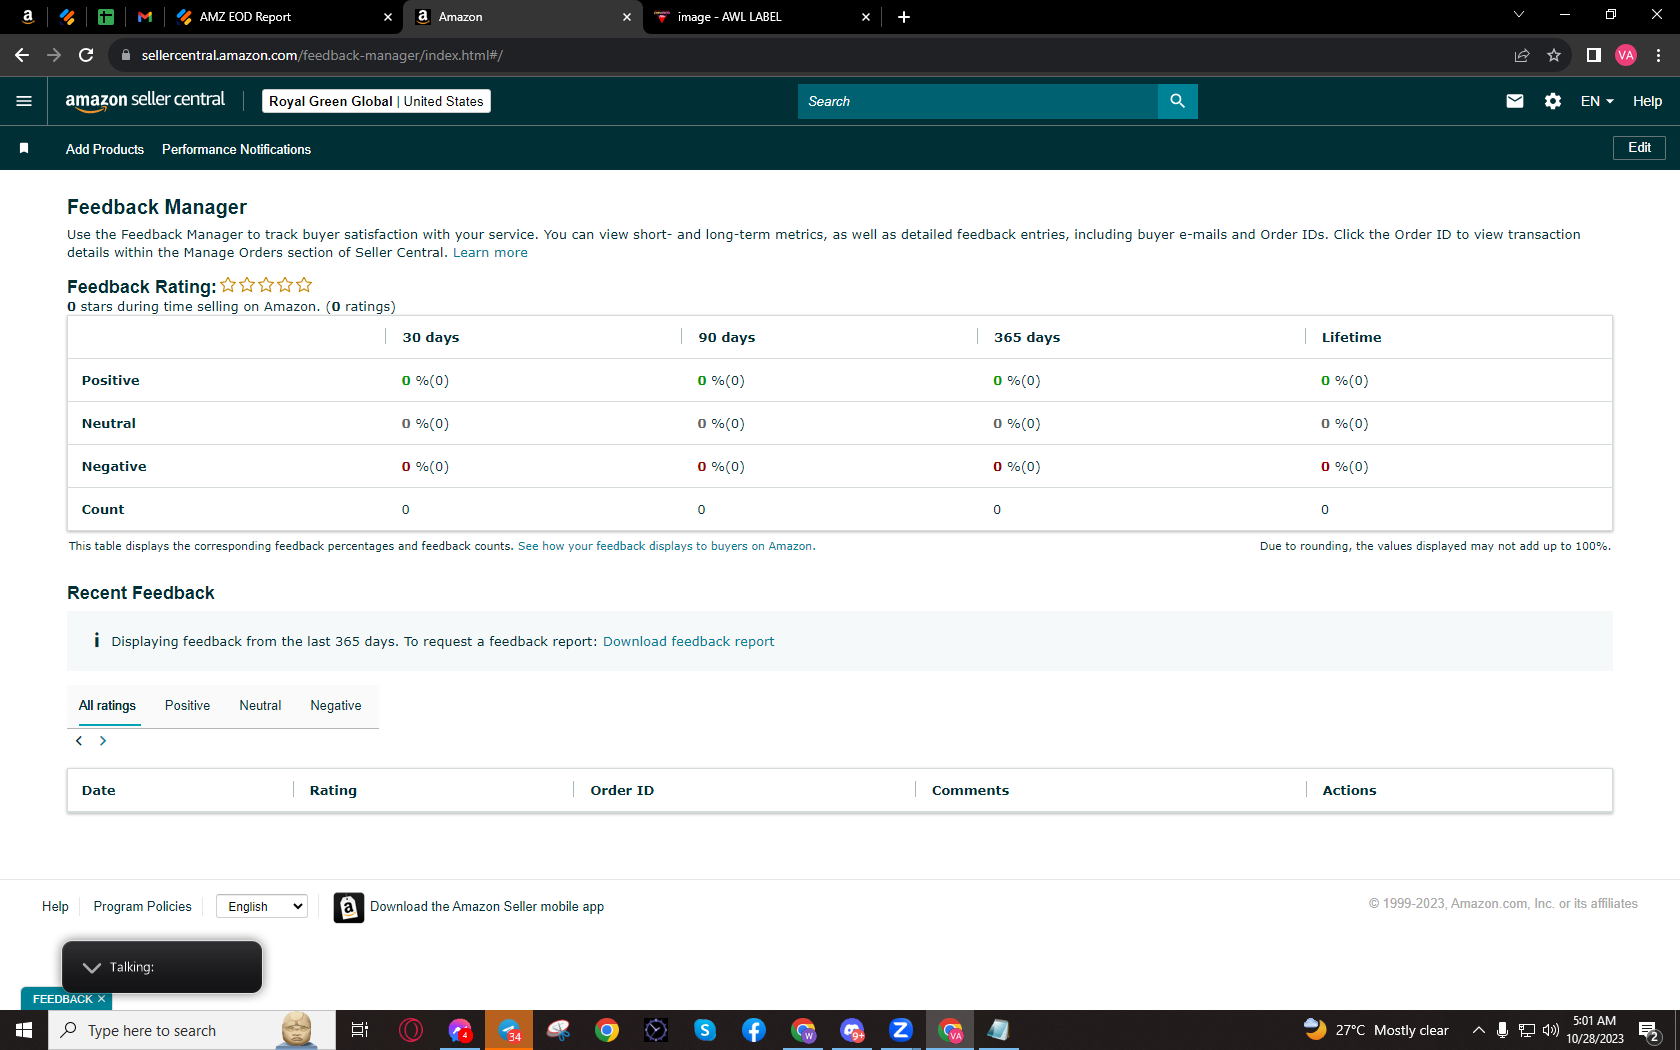Open the settings gear icon
The width and height of the screenshot is (1680, 1050).
point(1553,101)
